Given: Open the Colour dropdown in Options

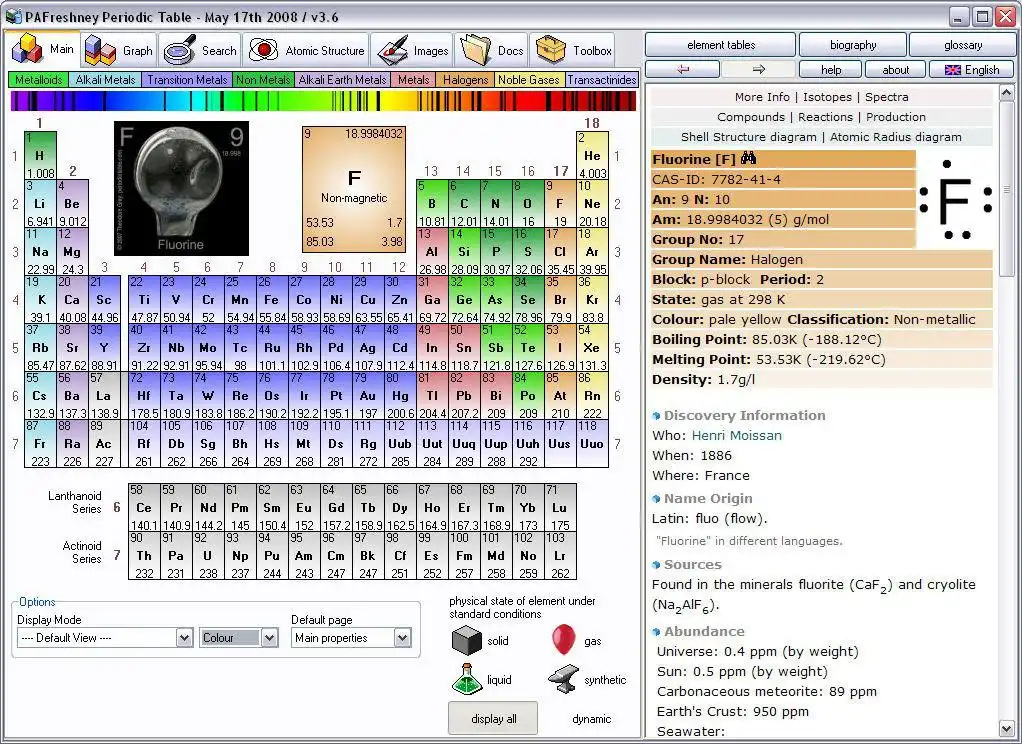Looking at the screenshot, I should click(x=269, y=638).
